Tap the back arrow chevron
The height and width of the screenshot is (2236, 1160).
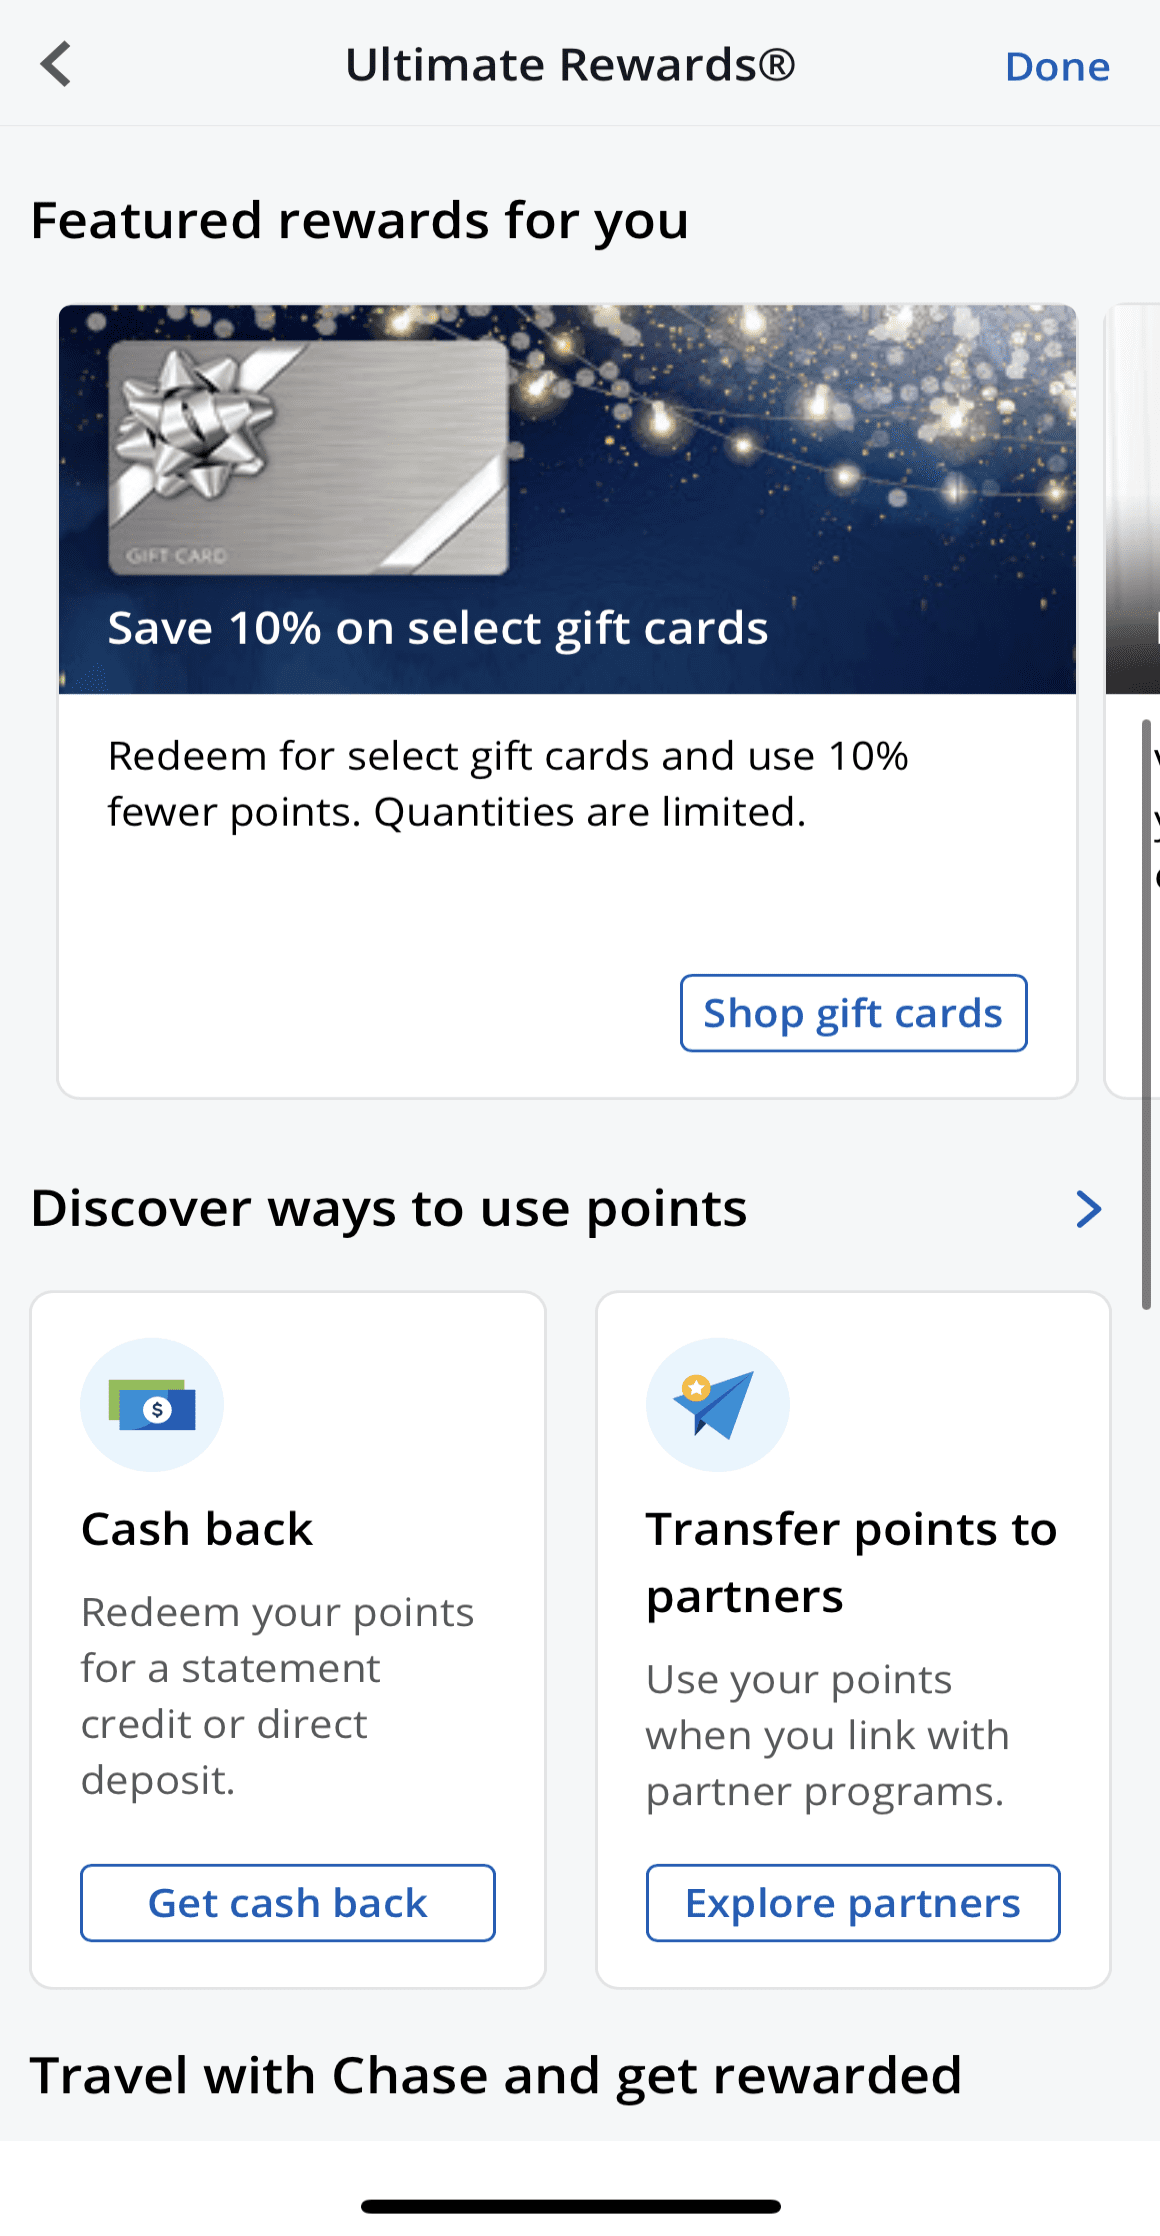[57, 63]
